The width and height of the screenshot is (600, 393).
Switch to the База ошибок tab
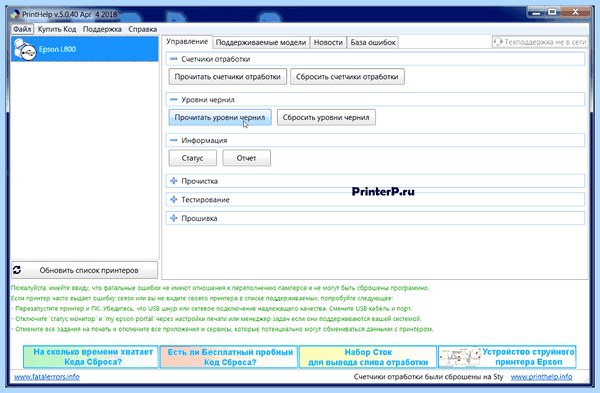(373, 42)
